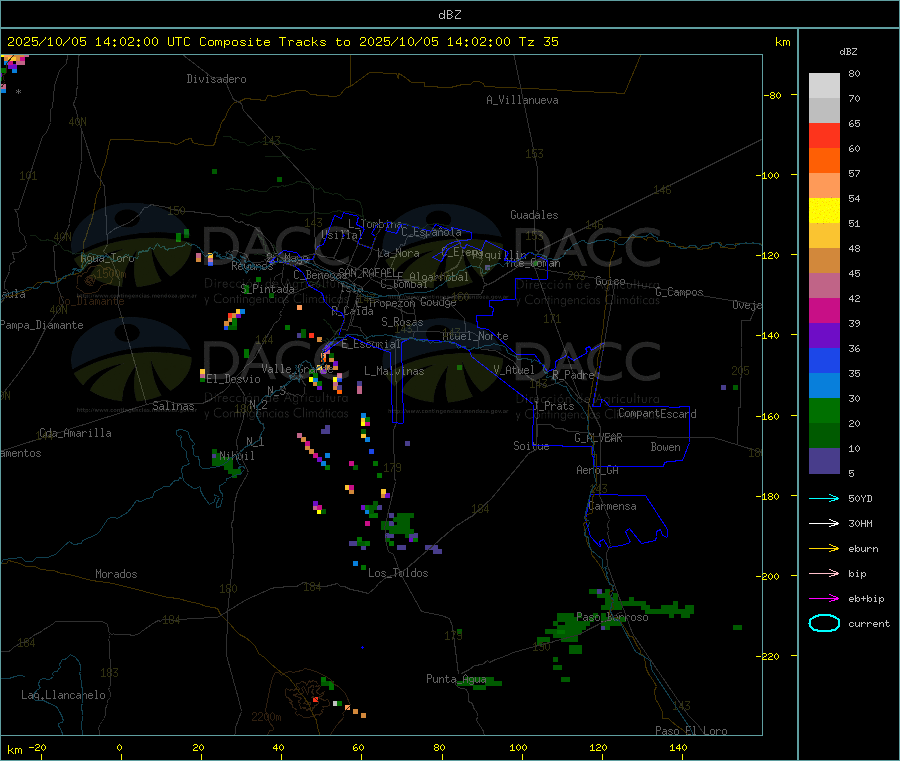This screenshot has width=900, height=761.
Task: Click the 'El_Desvio' map label
Action: (234, 379)
